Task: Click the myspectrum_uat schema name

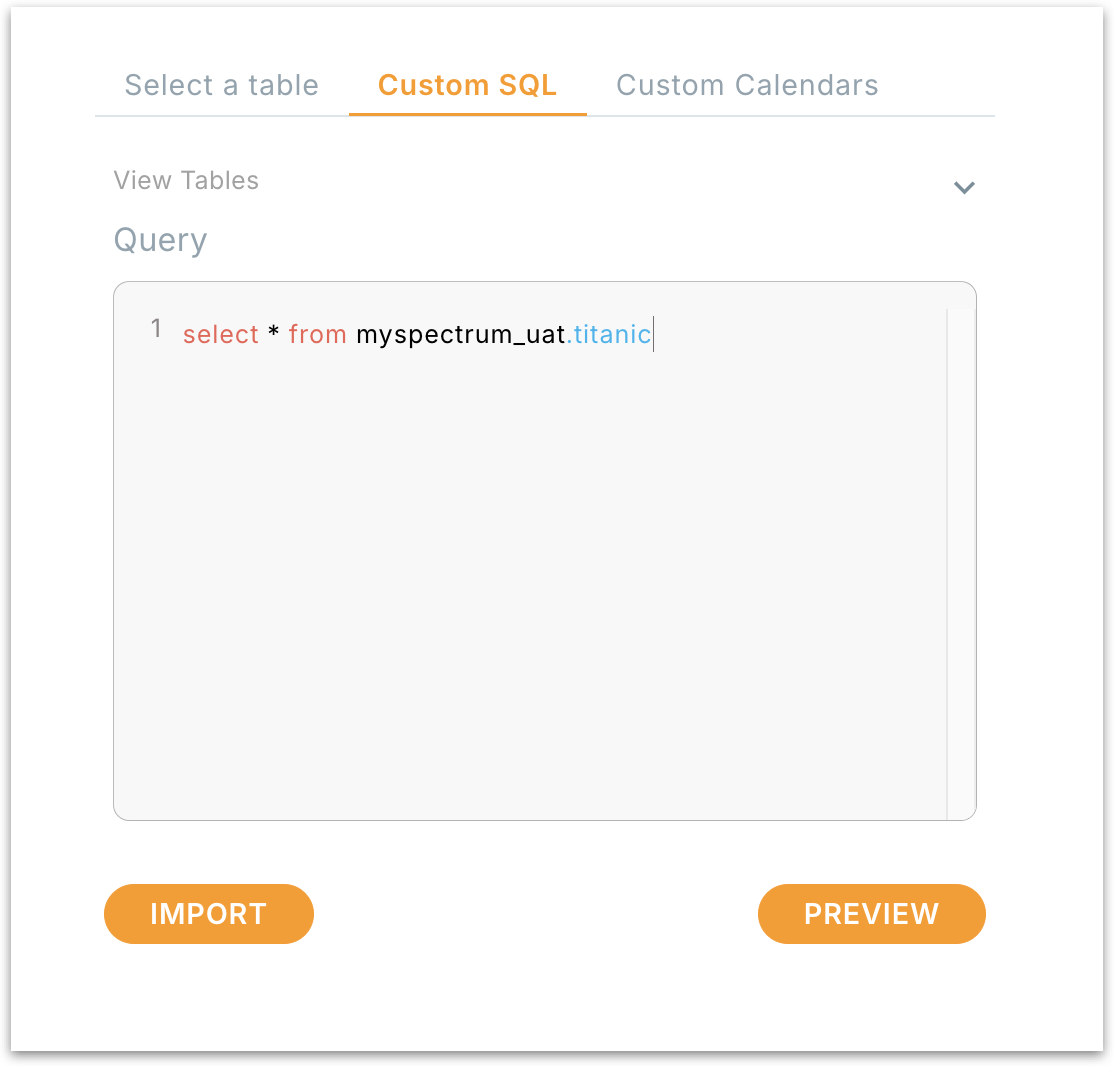Action: (x=460, y=334)
